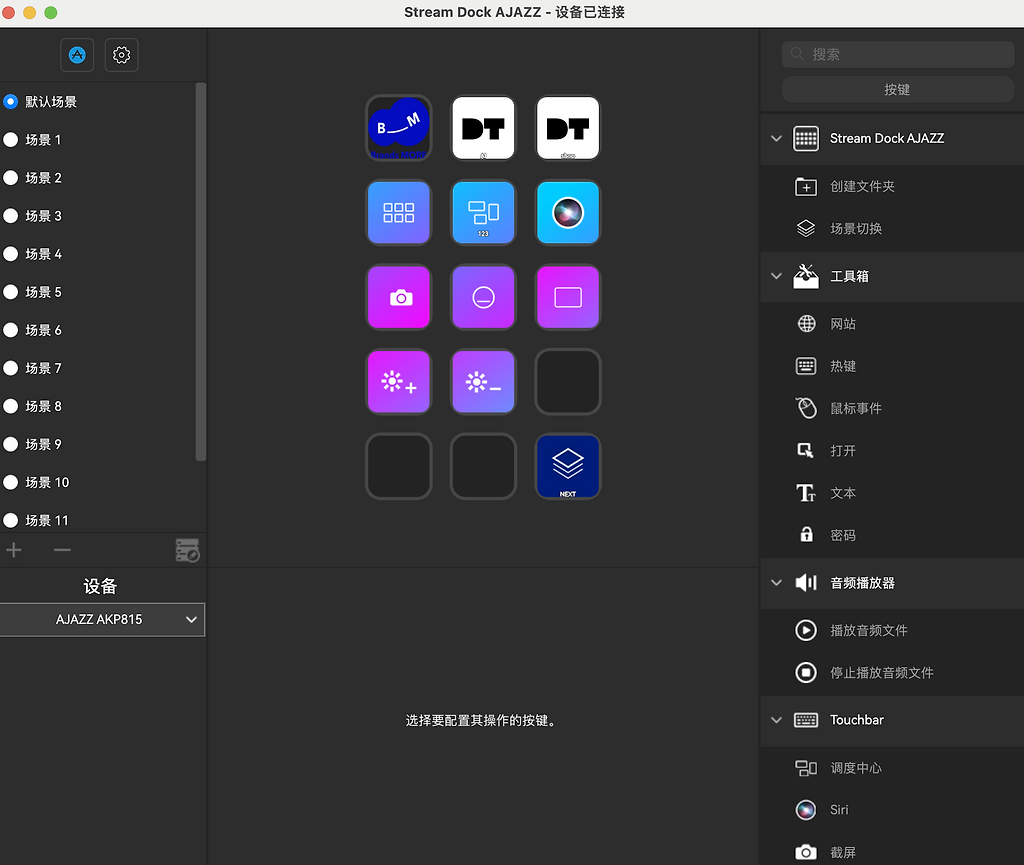Select the B_M blue cloud key
Image resolution: width=1024 pixels, height=865 pixels.
[x=398, y=128]
